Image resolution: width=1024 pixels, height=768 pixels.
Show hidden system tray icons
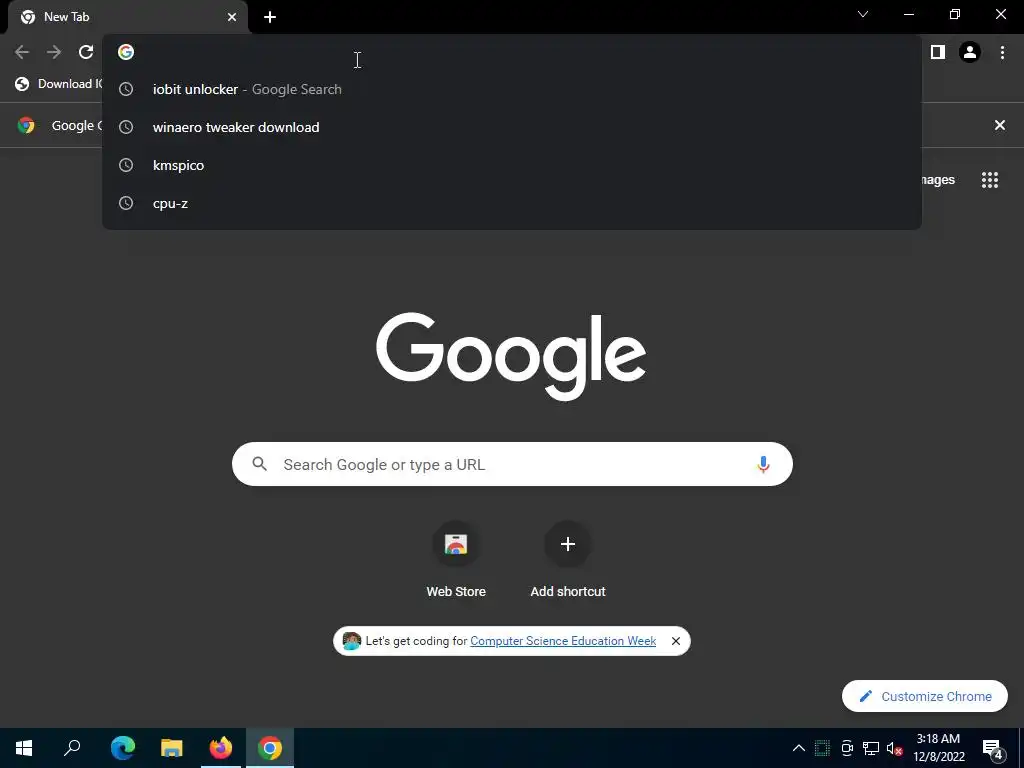tap(798, 748)
